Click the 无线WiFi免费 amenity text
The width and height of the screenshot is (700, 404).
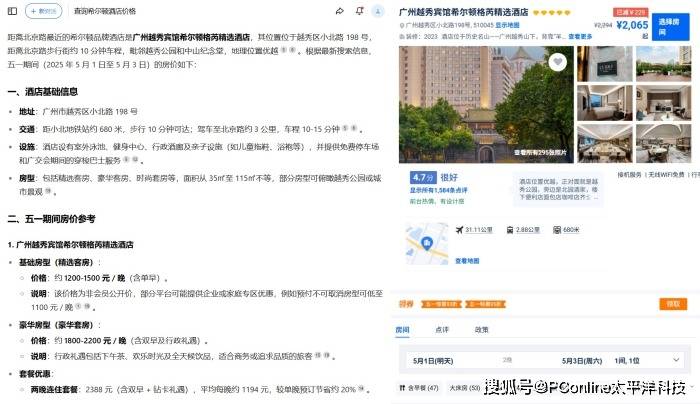click(x=666, y=175)
